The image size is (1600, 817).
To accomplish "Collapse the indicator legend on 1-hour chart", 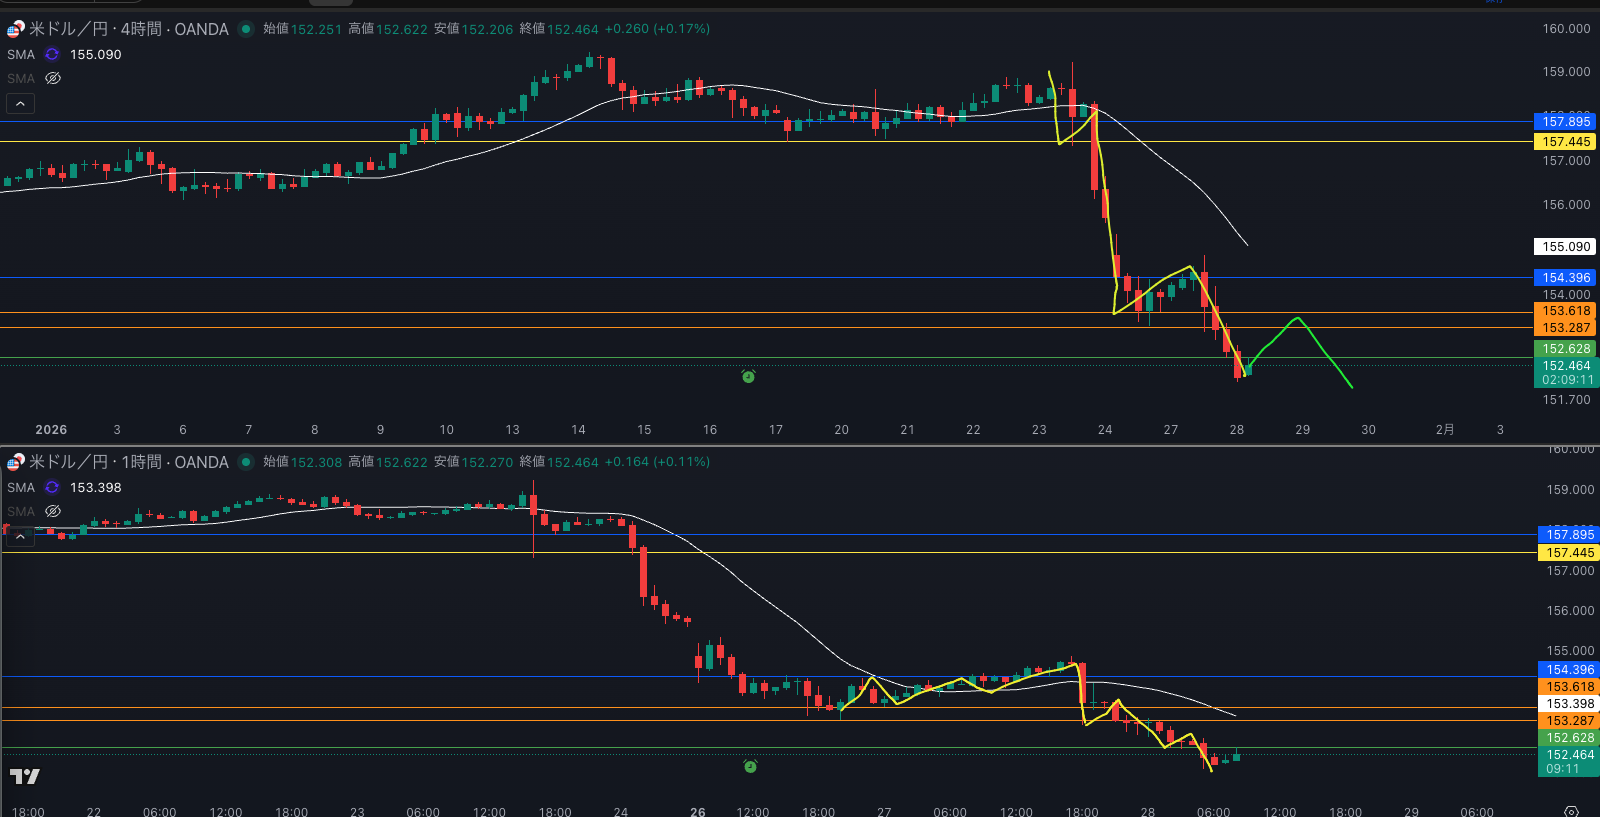I will point(20,537).
